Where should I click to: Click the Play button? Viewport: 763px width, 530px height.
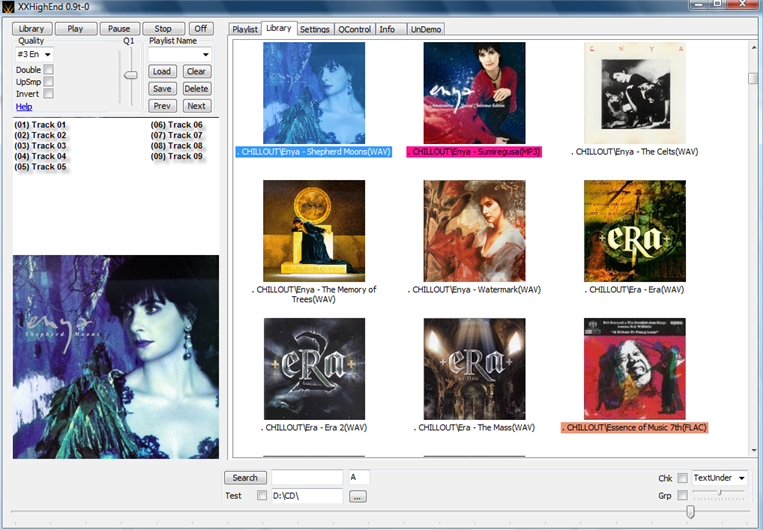75,29
